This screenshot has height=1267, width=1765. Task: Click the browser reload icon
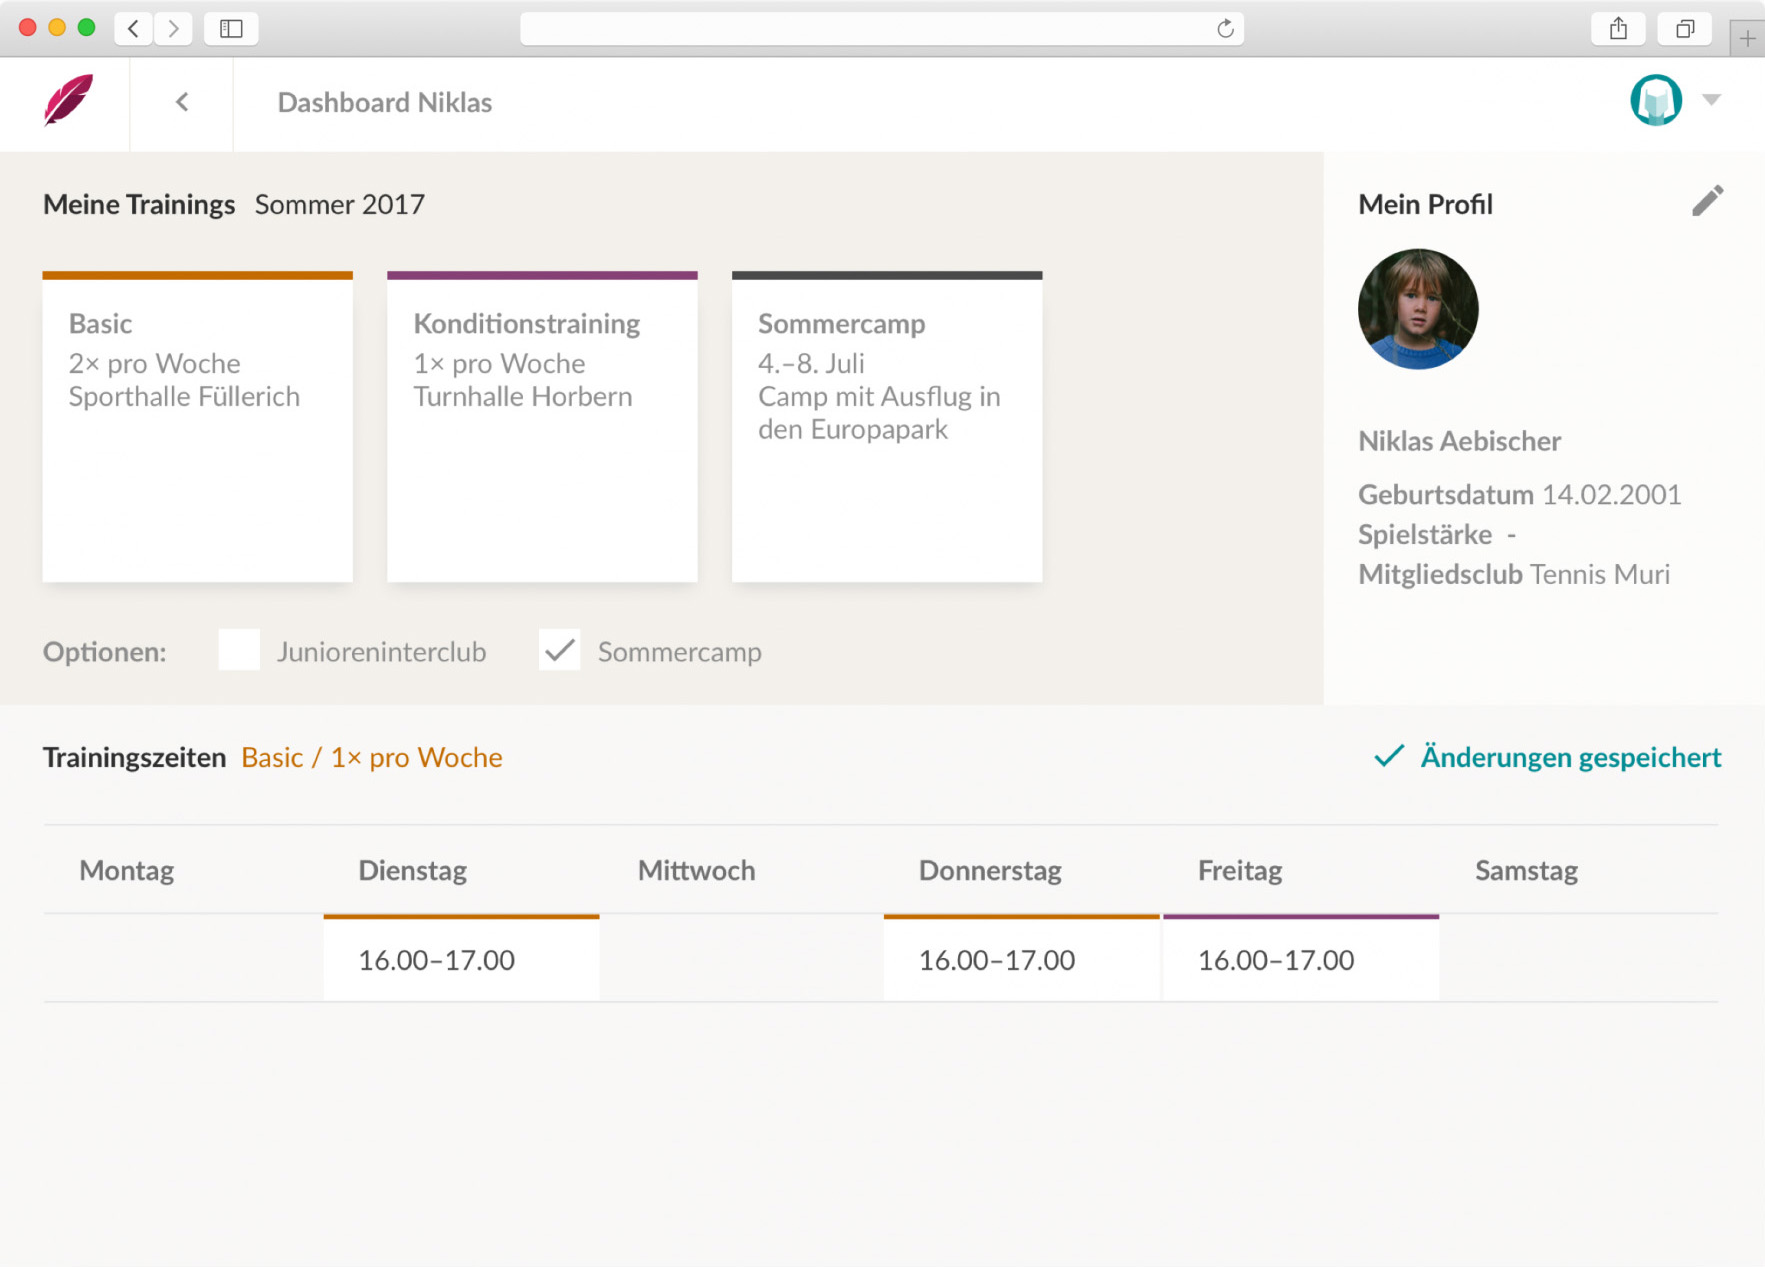point(1225,29)
